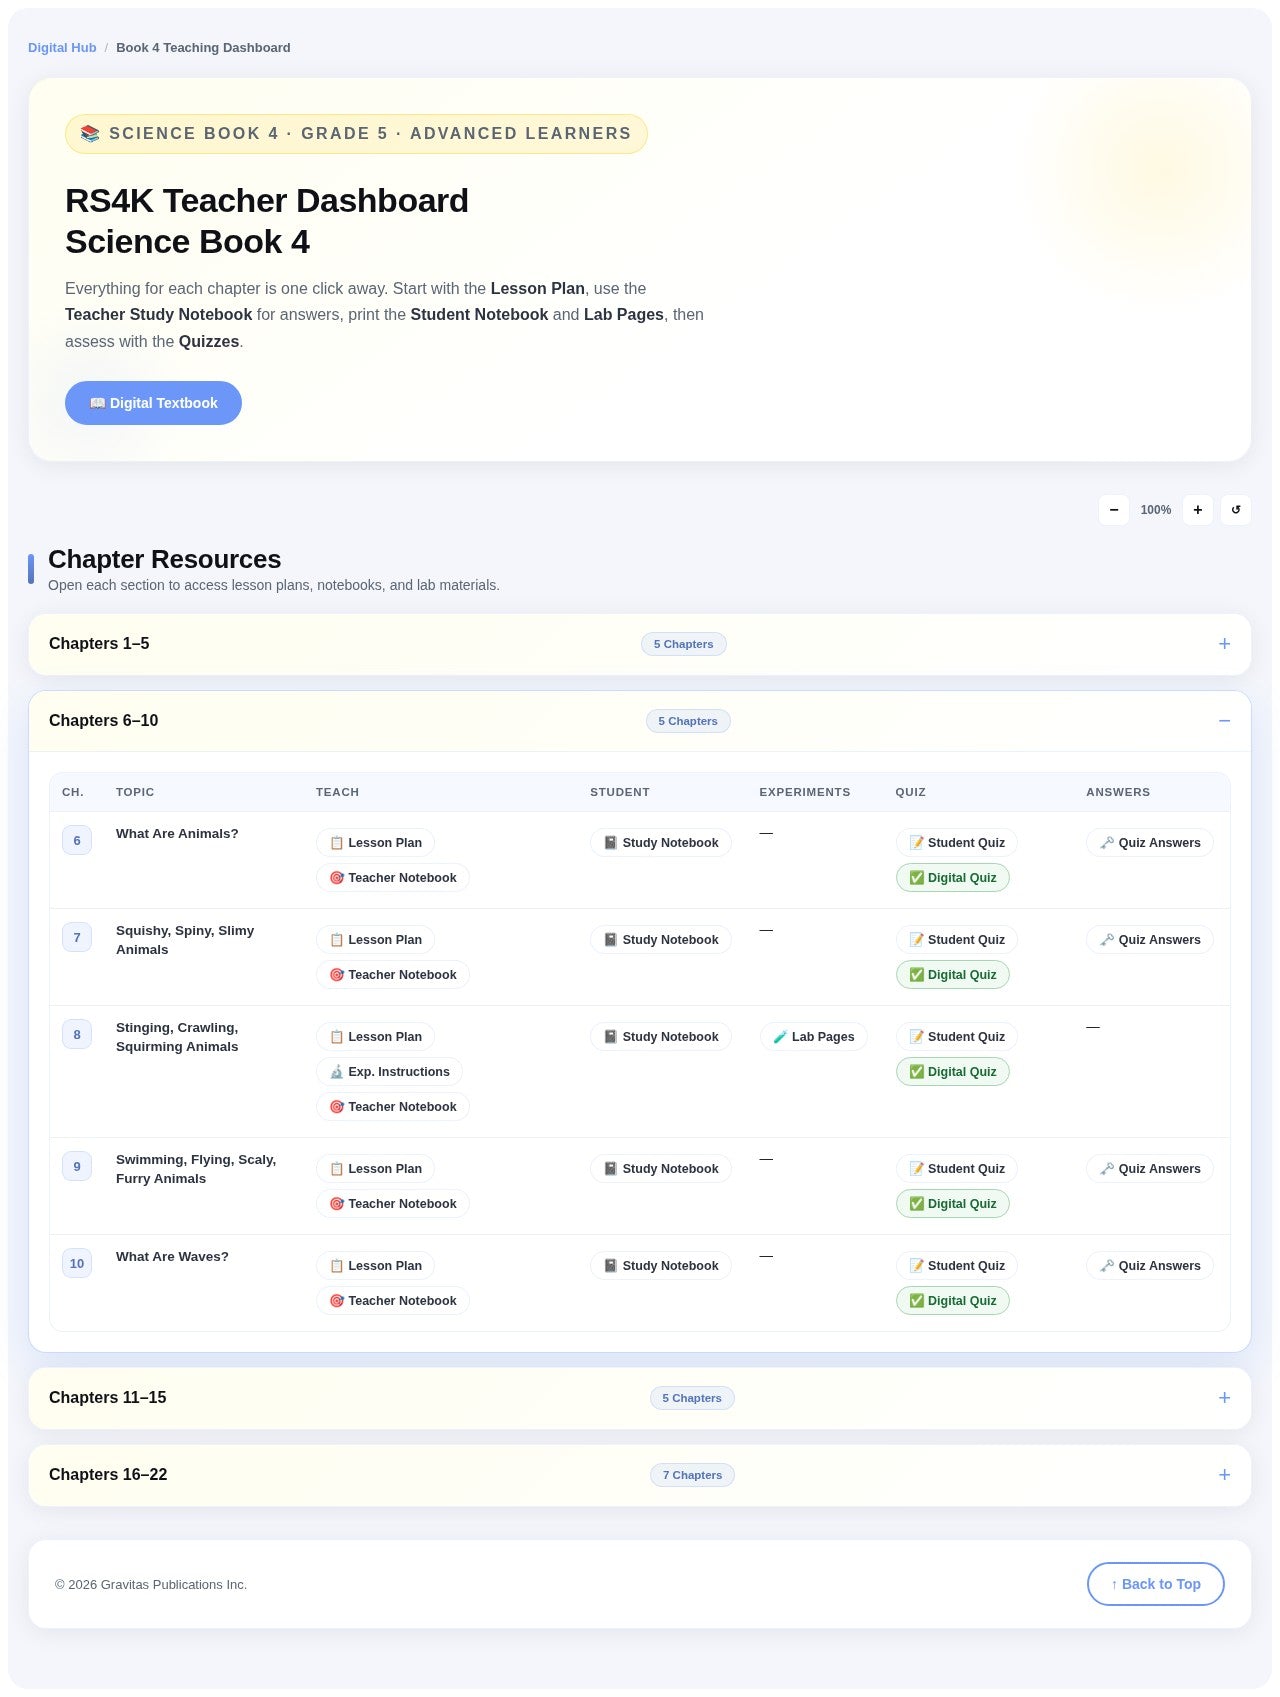The width and height of the screenshot is (1280, 1697).
Task: Open Study Notebook for chapter 7
Action: pos(661,940)
